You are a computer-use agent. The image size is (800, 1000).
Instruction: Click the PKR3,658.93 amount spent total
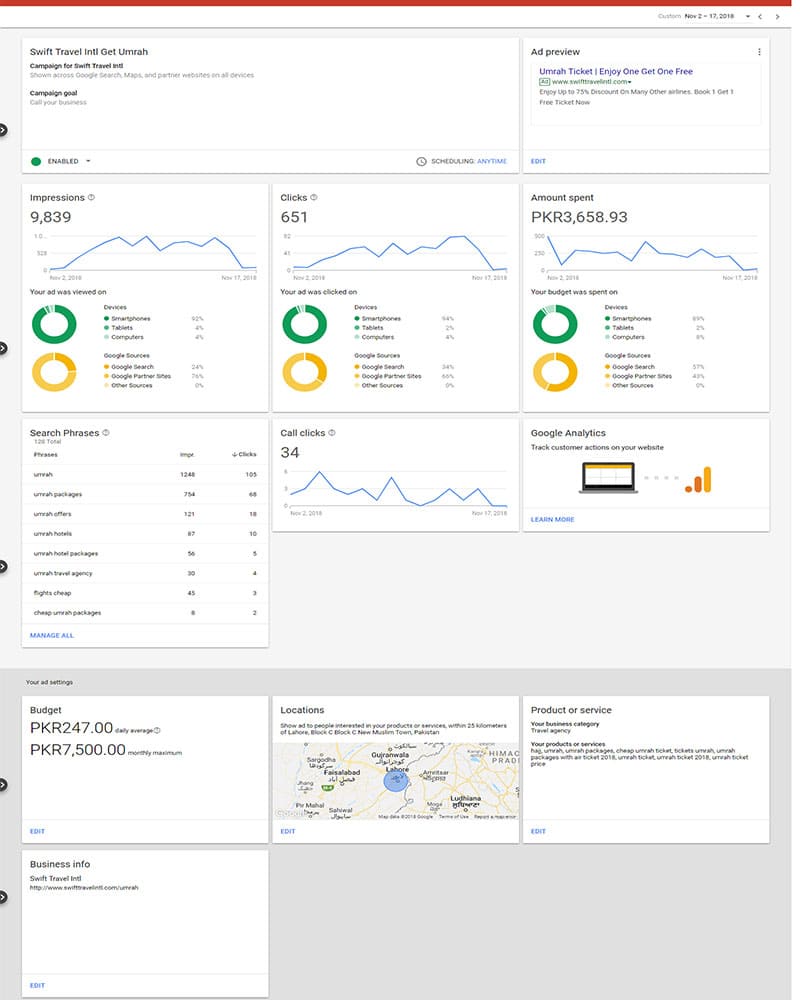[579, 217]
